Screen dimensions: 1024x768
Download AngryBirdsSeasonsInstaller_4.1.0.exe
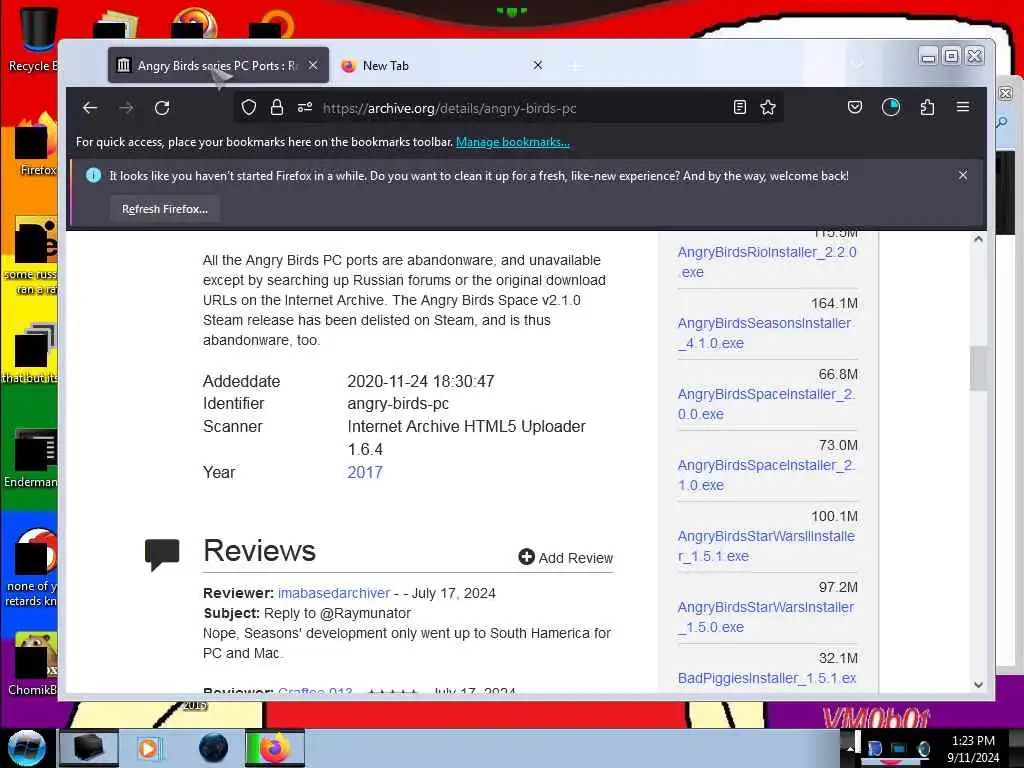(764, 333)
